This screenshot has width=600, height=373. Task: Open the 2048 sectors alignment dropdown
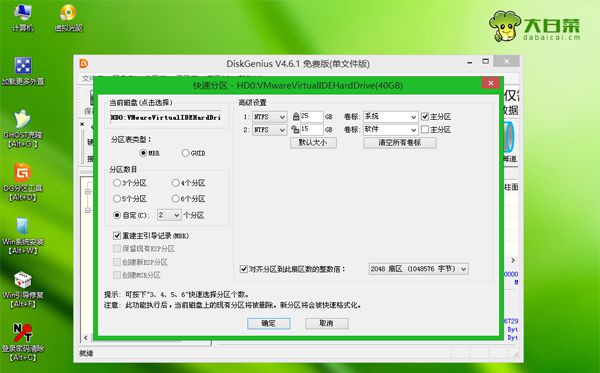(418, 269)
